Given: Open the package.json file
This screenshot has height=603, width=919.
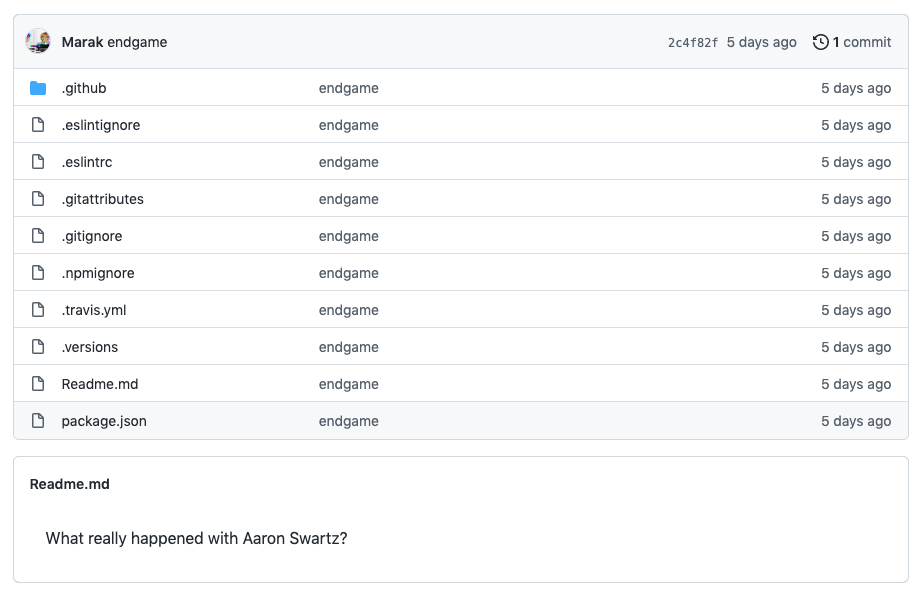Looking at the screenshot, I should (104, 421).
